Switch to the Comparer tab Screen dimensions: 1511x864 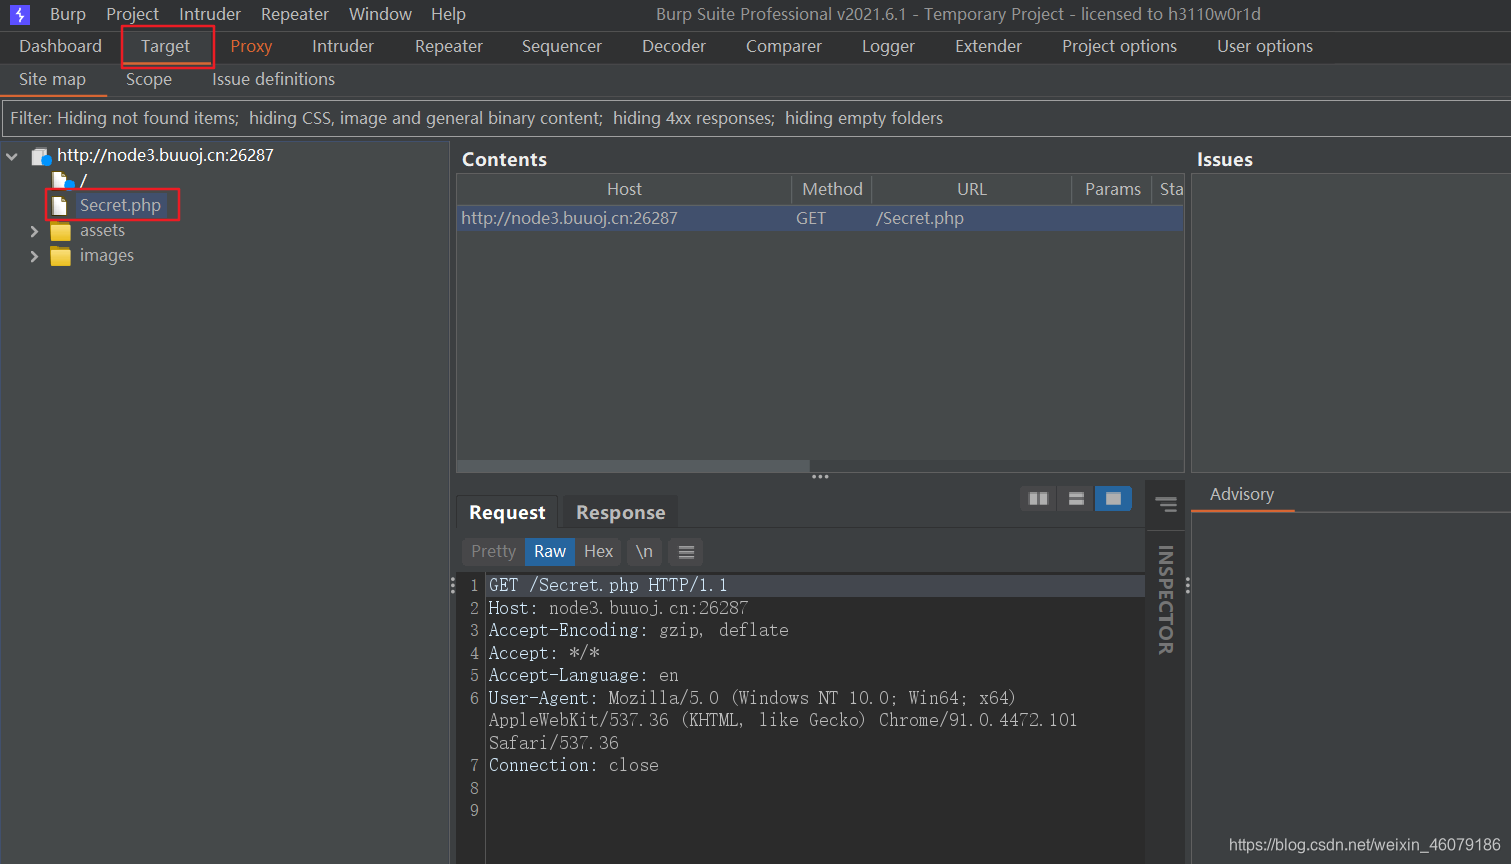coord(784,46)
